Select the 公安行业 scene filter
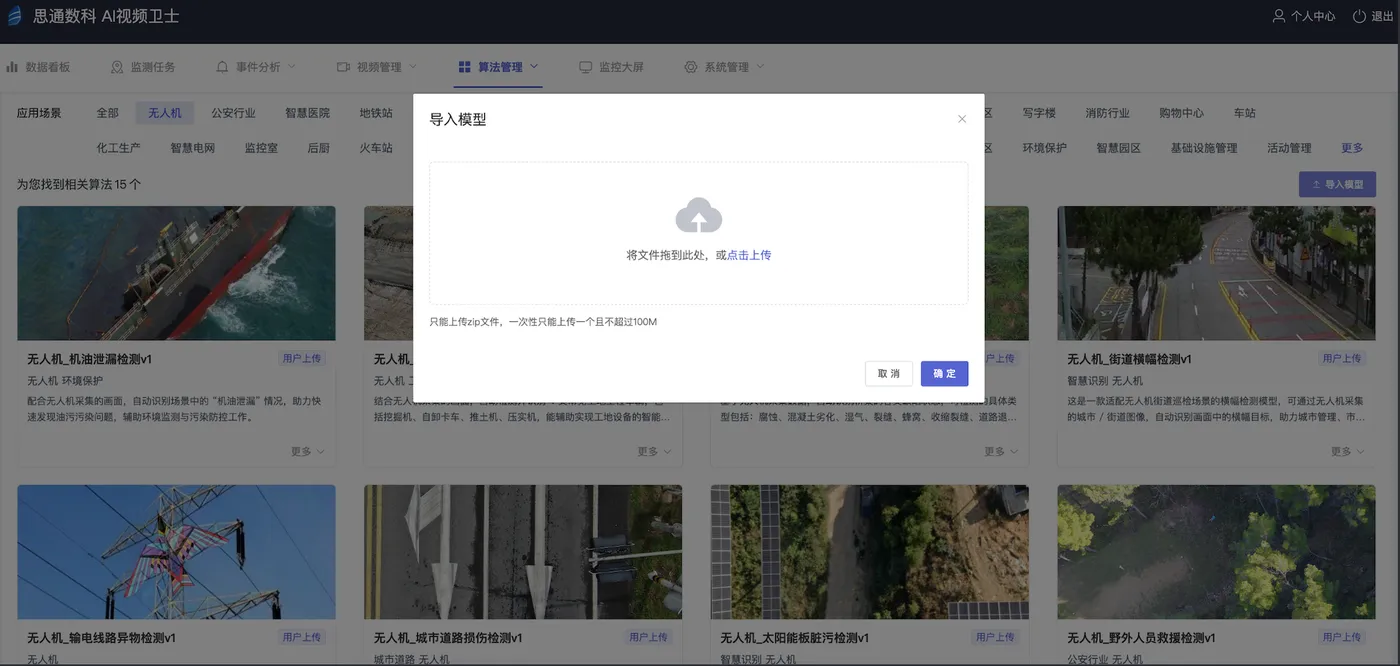This screenshot has width=1400, height=666. [x=233, y=113]
